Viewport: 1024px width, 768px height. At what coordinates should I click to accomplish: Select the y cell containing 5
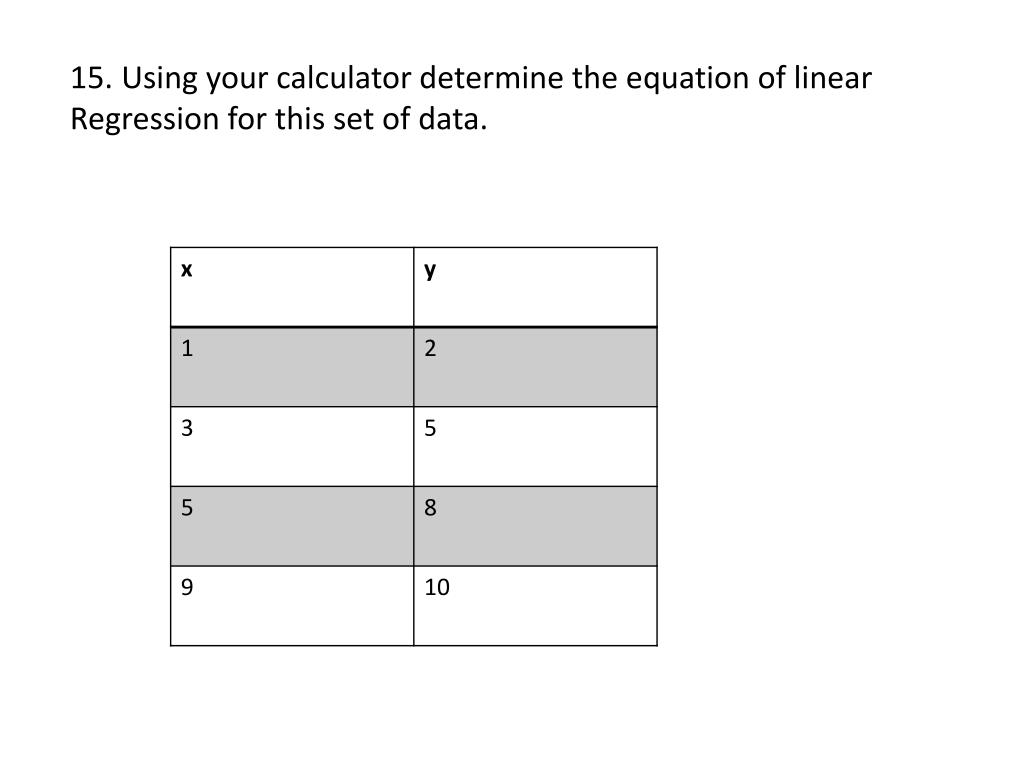(536, 447)
